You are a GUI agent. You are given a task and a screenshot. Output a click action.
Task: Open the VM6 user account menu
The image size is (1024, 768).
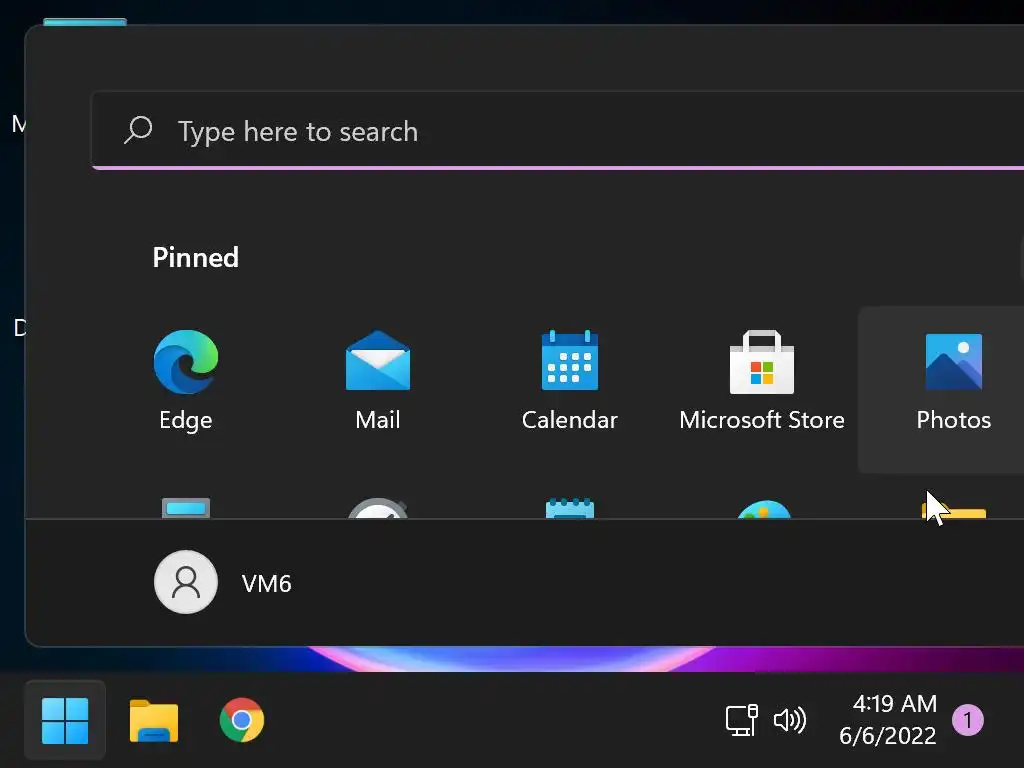(222, 583)
